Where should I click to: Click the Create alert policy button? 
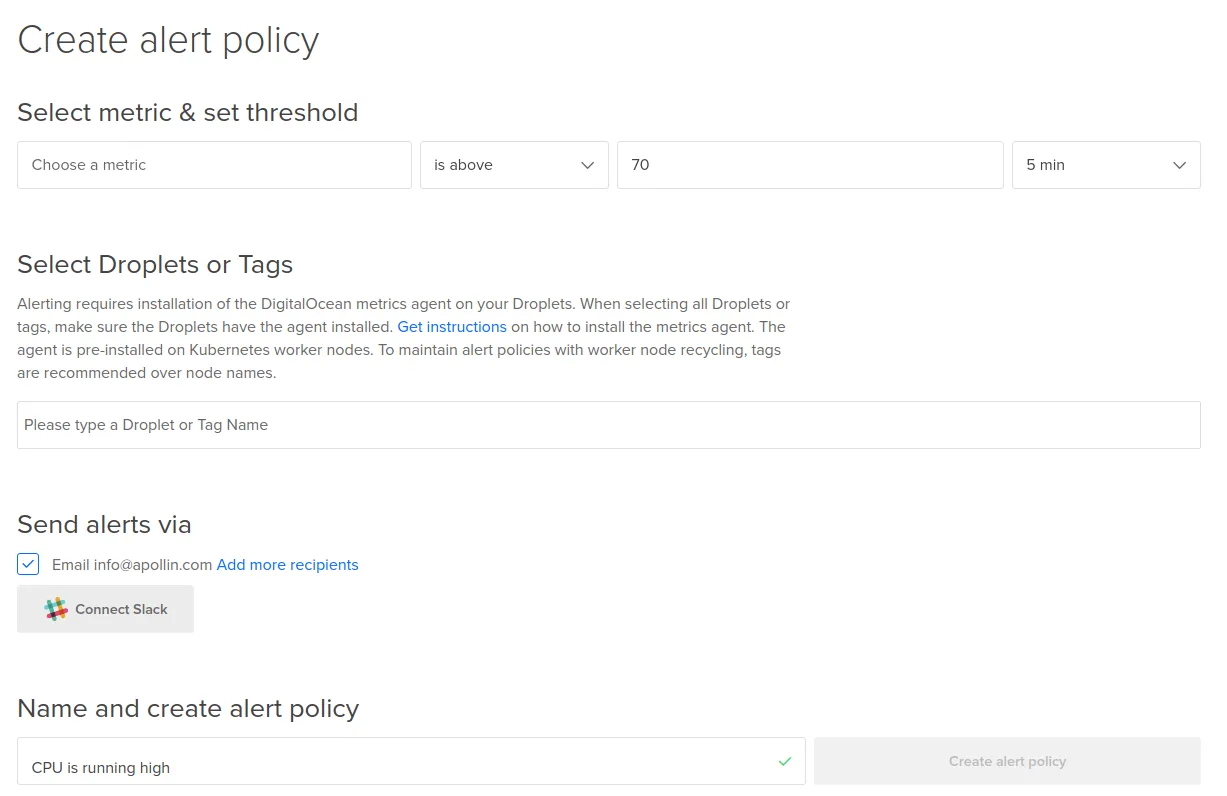click(x=1007, y=762)
